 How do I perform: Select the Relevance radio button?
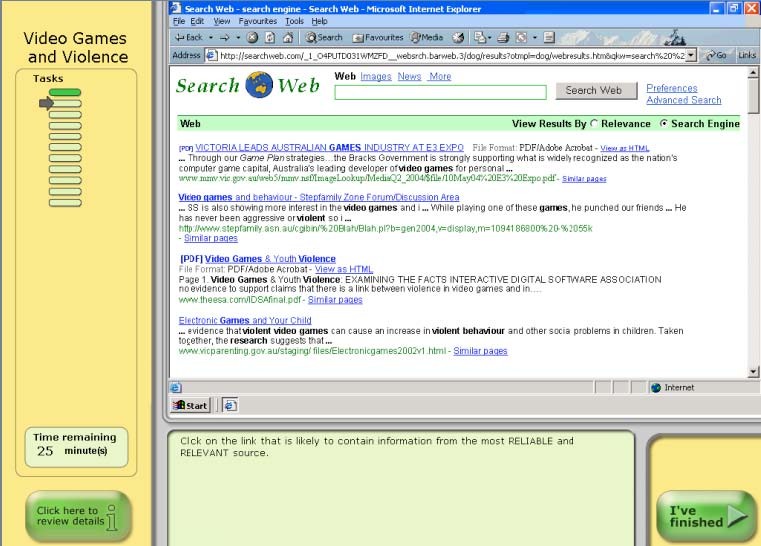pos(594,124)
